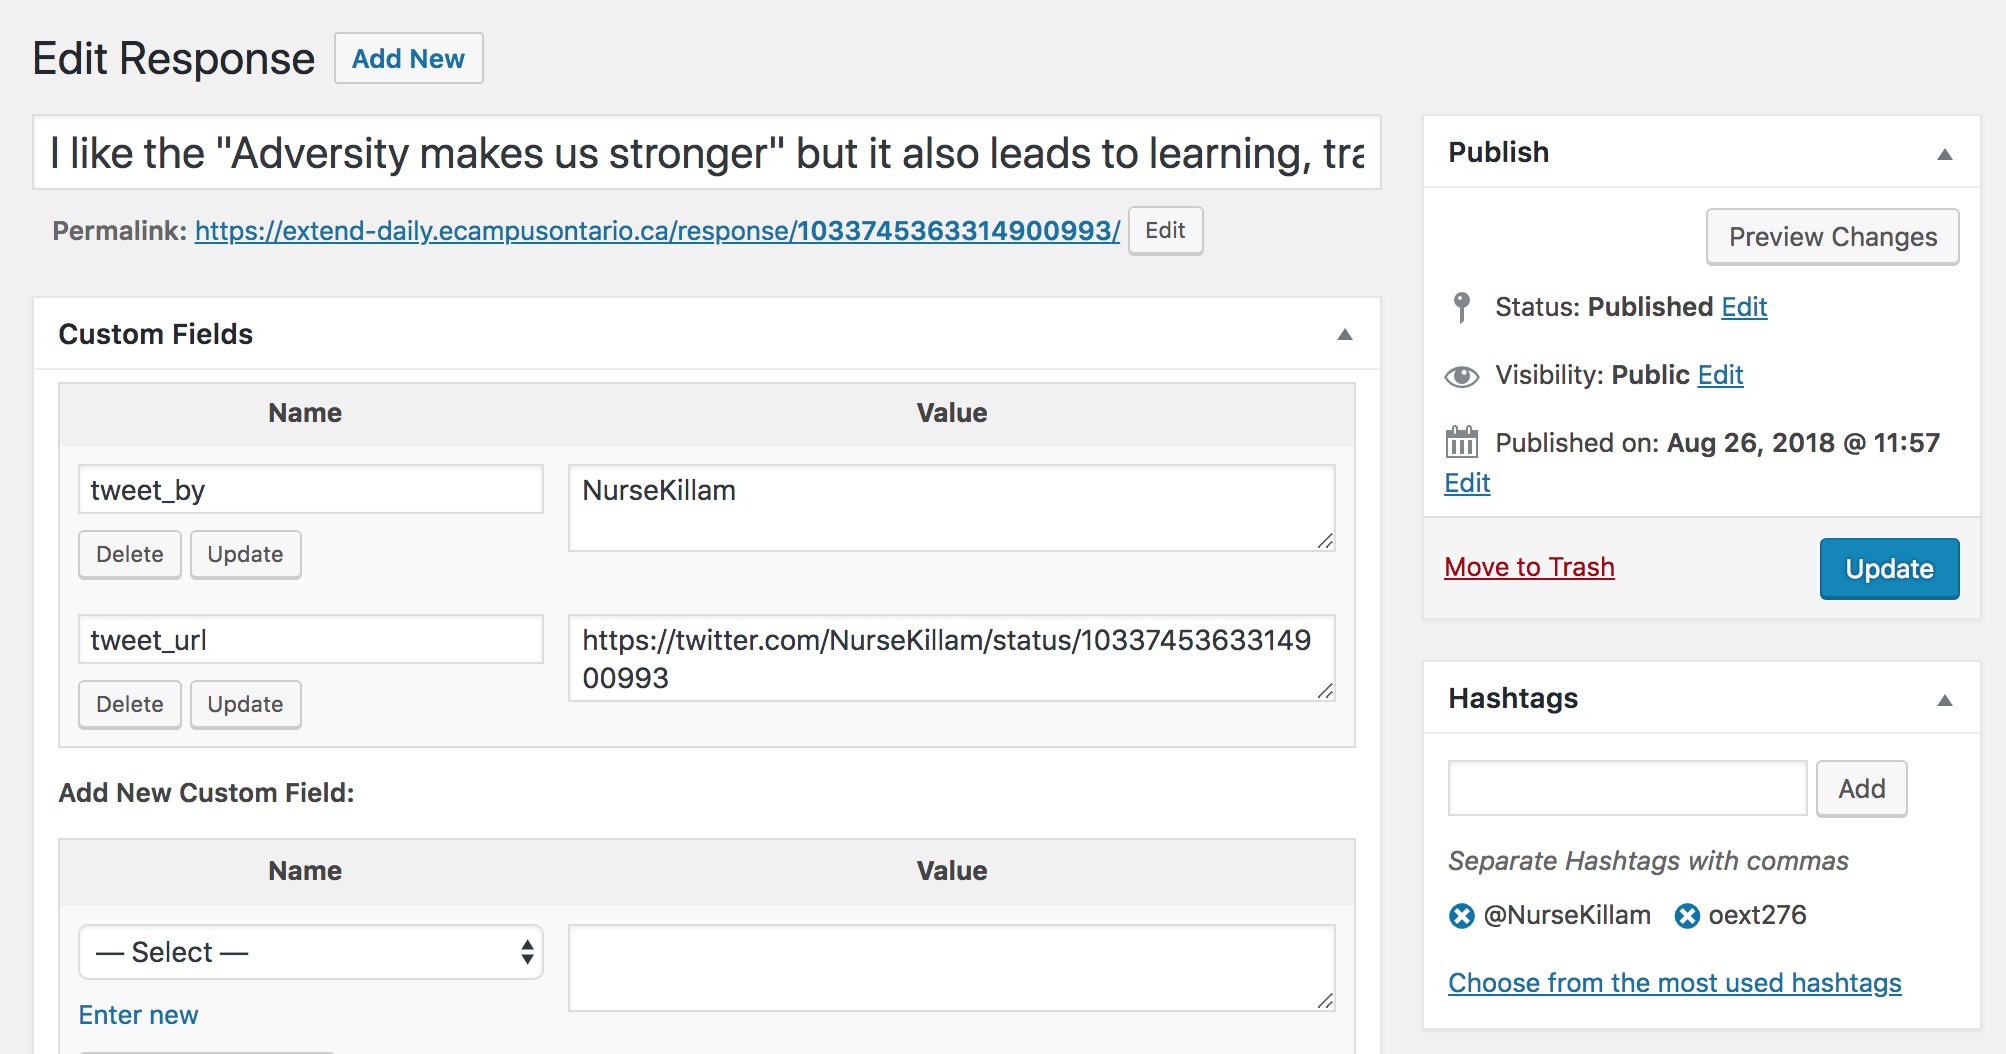2006x1054 pixels.
Task: Collapse the Hashtags panel
Action: click(1945, 700)
